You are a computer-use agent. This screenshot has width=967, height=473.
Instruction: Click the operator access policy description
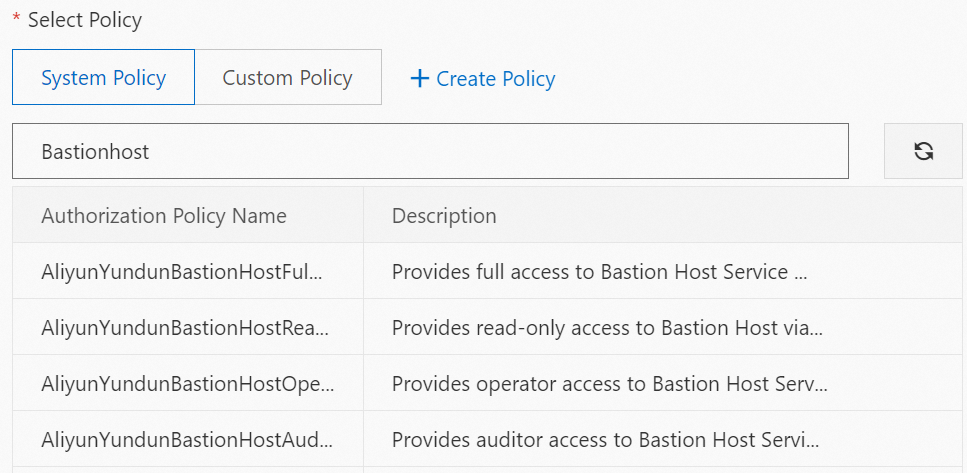point(609,383)
